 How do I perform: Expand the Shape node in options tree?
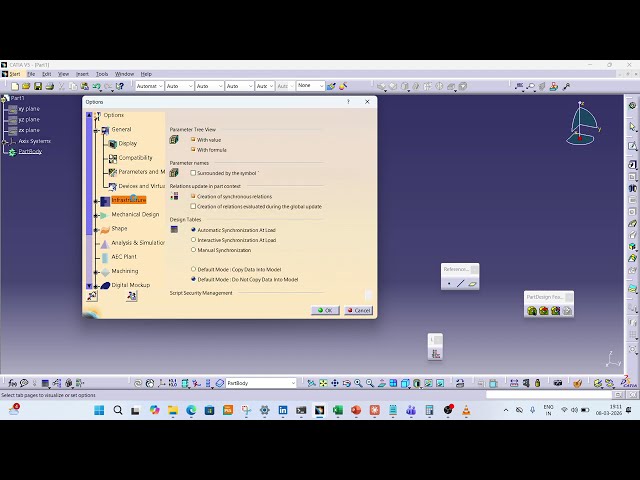click(97, 230)
